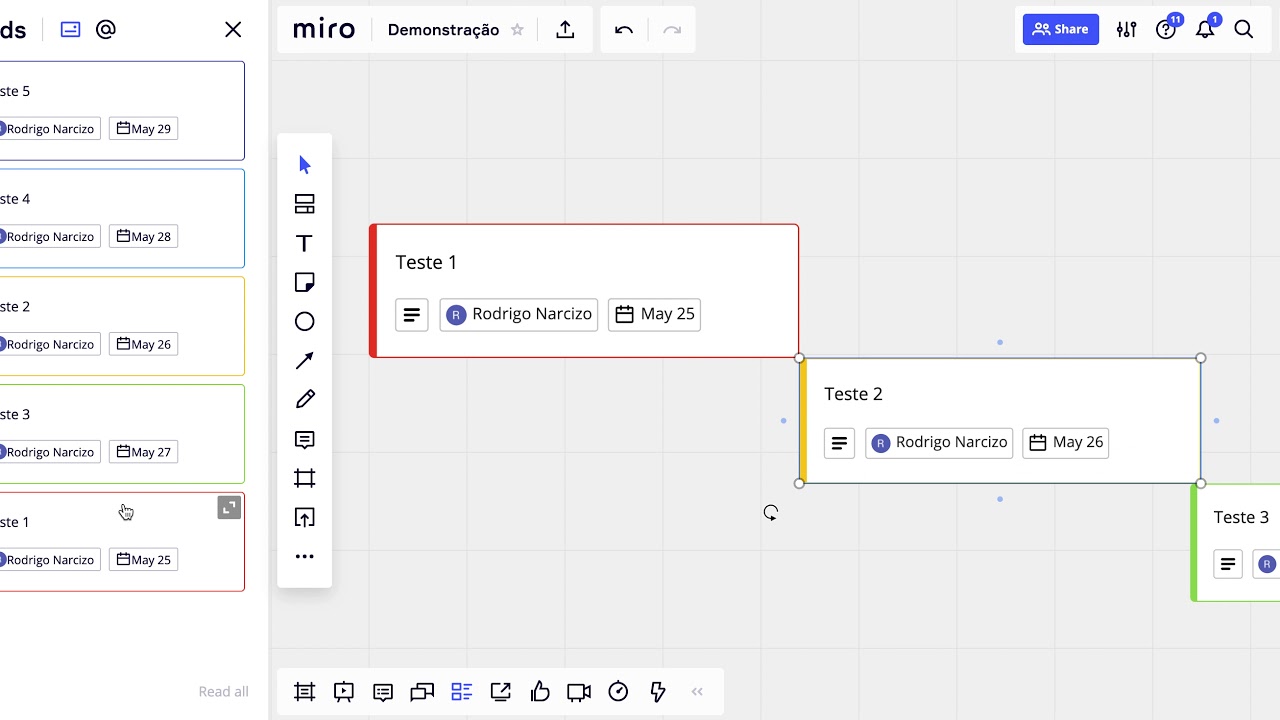Select the Pen drawing tool

[x=305, y=399]
